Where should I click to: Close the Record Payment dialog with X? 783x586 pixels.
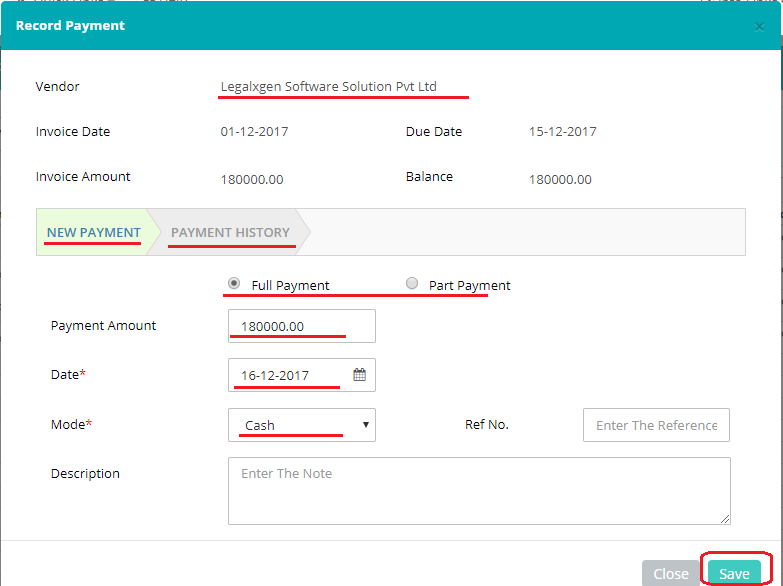pyautogui.click(x=759, y=27)
